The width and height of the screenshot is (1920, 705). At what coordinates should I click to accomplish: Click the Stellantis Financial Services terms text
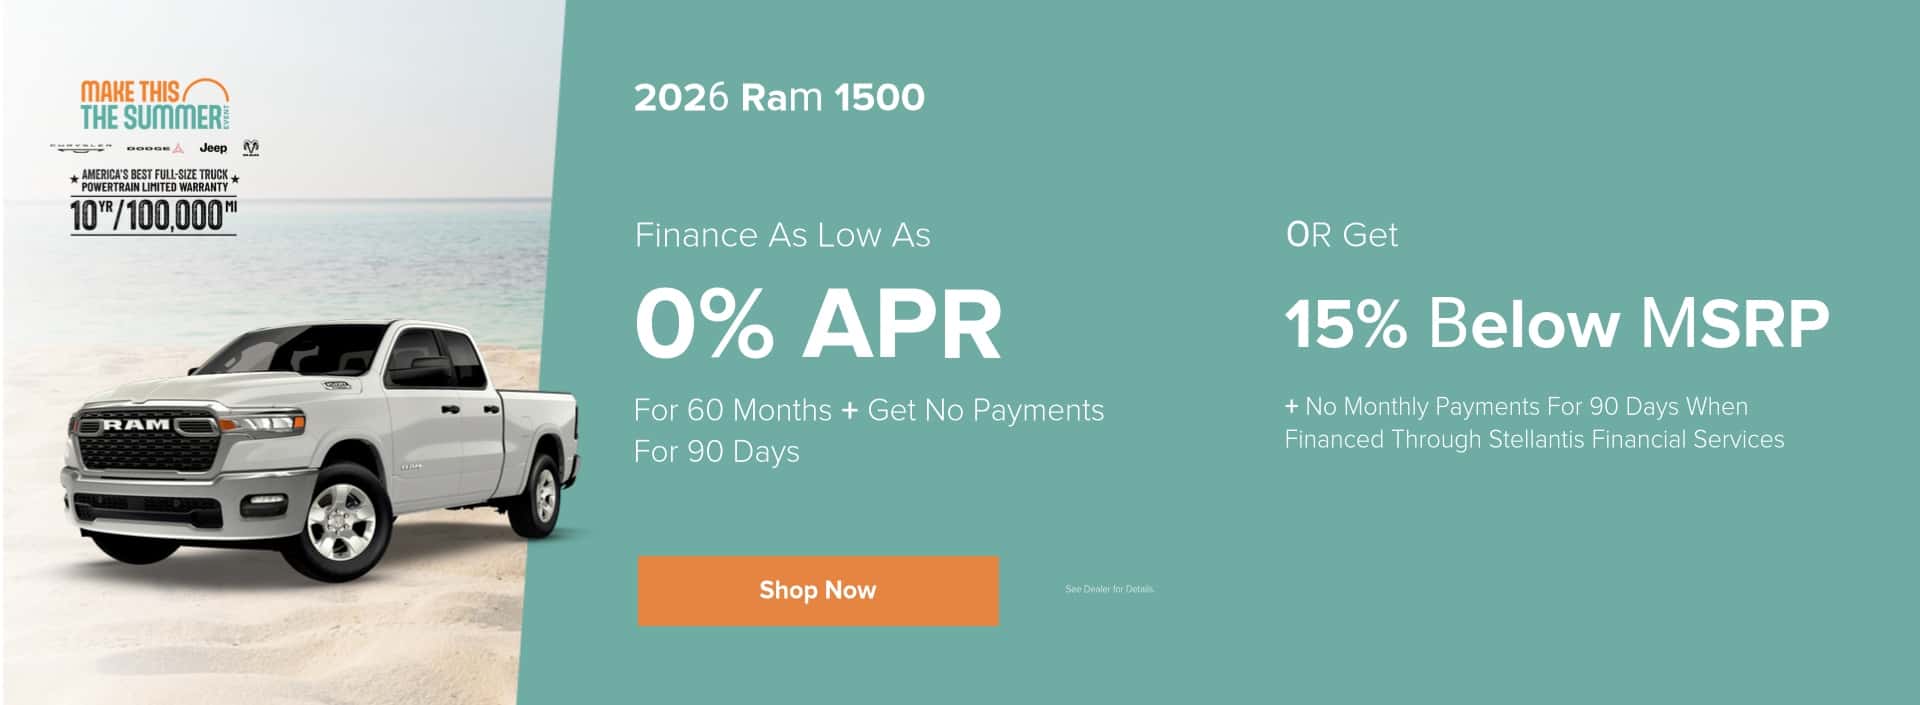tap(1535, 423)
